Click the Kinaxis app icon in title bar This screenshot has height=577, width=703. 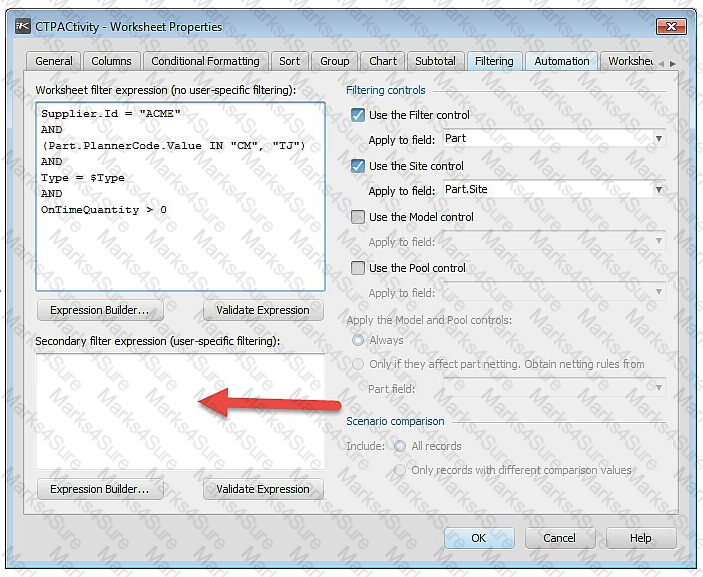click(x=23, y=26)
